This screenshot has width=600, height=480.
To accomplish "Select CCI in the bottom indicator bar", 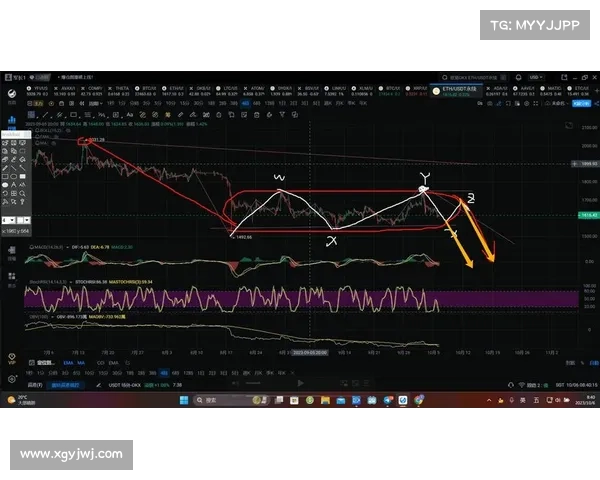I will click(100, 363).
